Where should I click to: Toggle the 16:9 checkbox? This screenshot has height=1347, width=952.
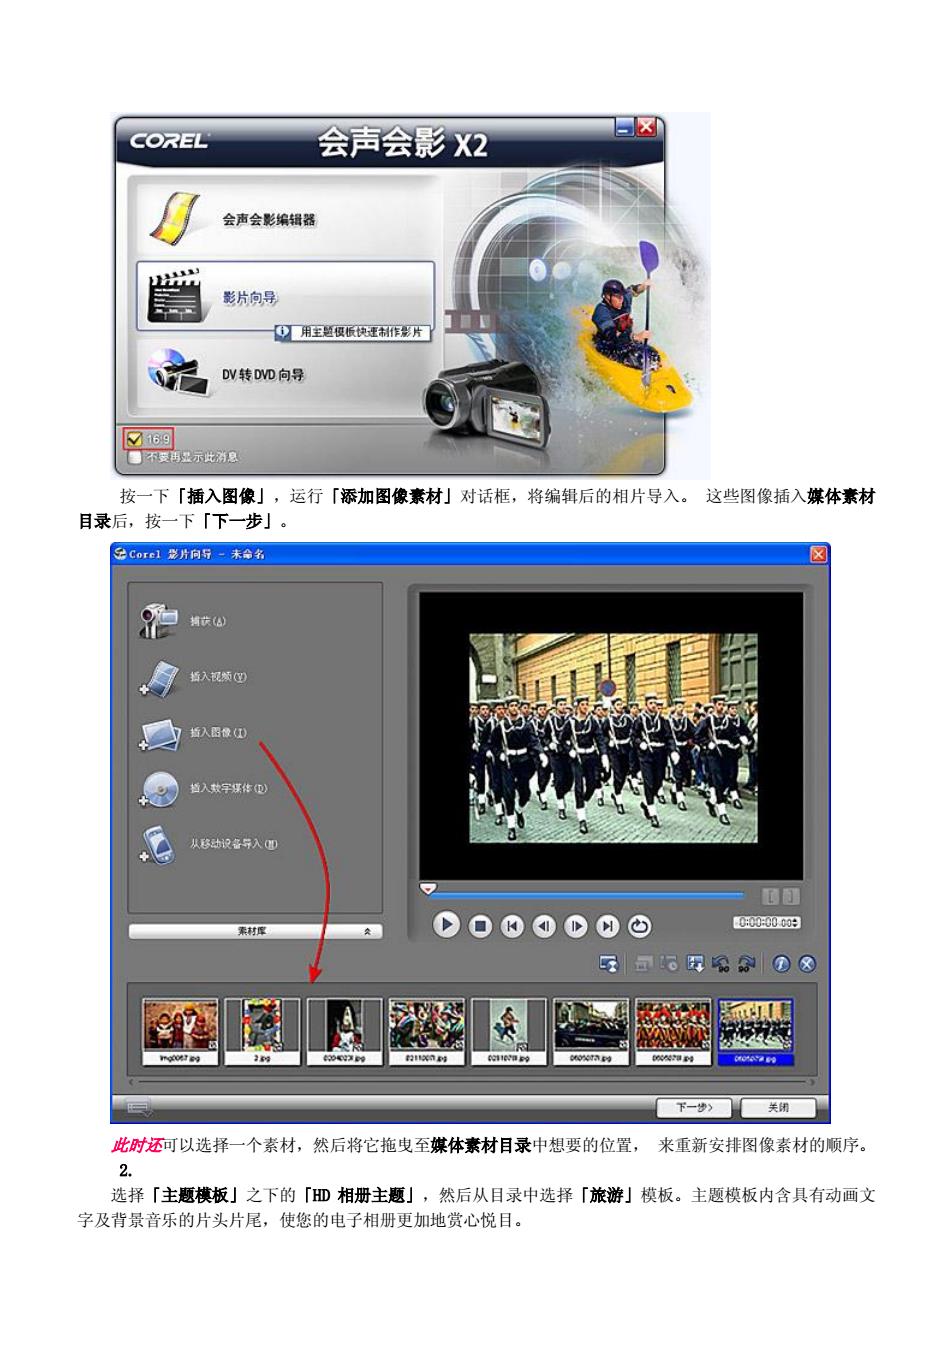click(x=133, y=438)
